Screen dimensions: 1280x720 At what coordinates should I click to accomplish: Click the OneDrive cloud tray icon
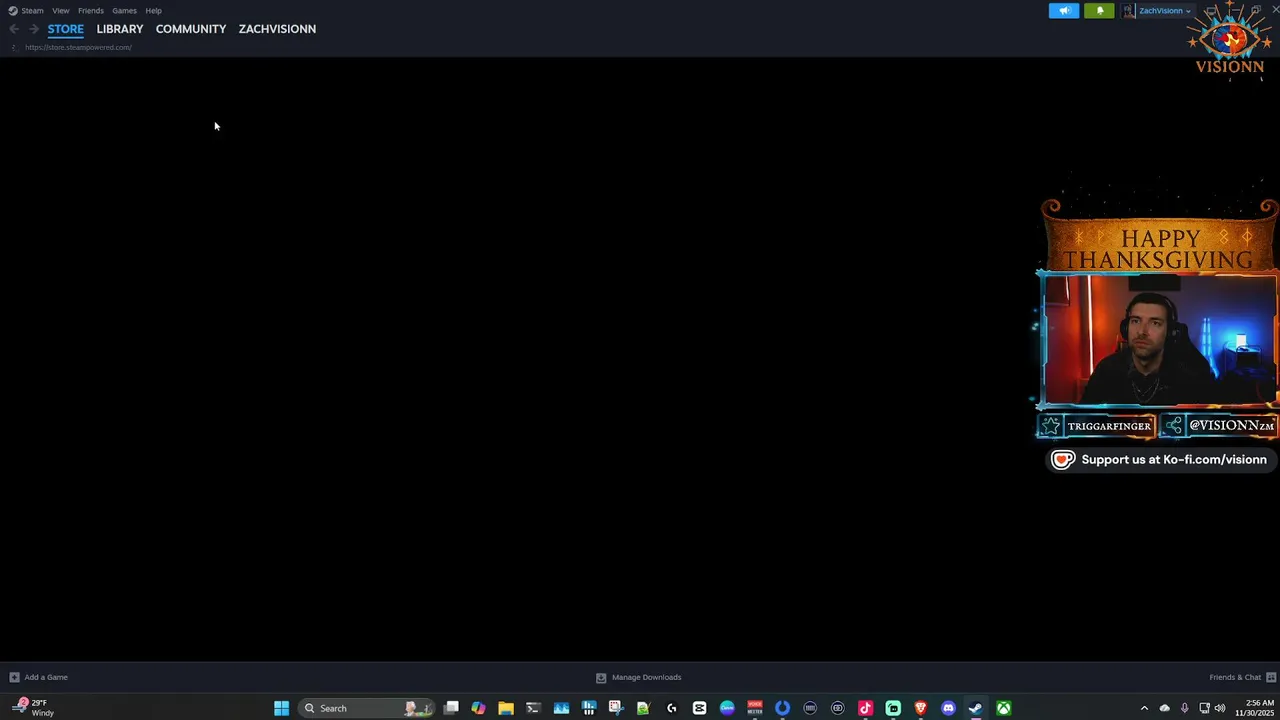[x=1164, y=708]
